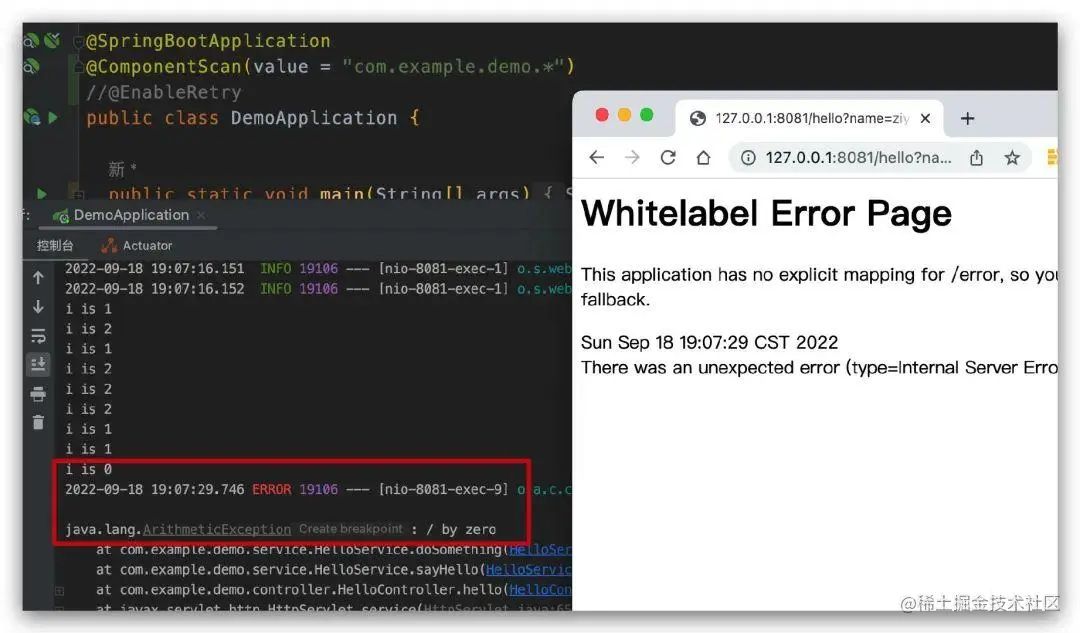This screenshot has width=1080, height=633.
Task: Switch to the Actuator tab
Action: pos(136,245)
